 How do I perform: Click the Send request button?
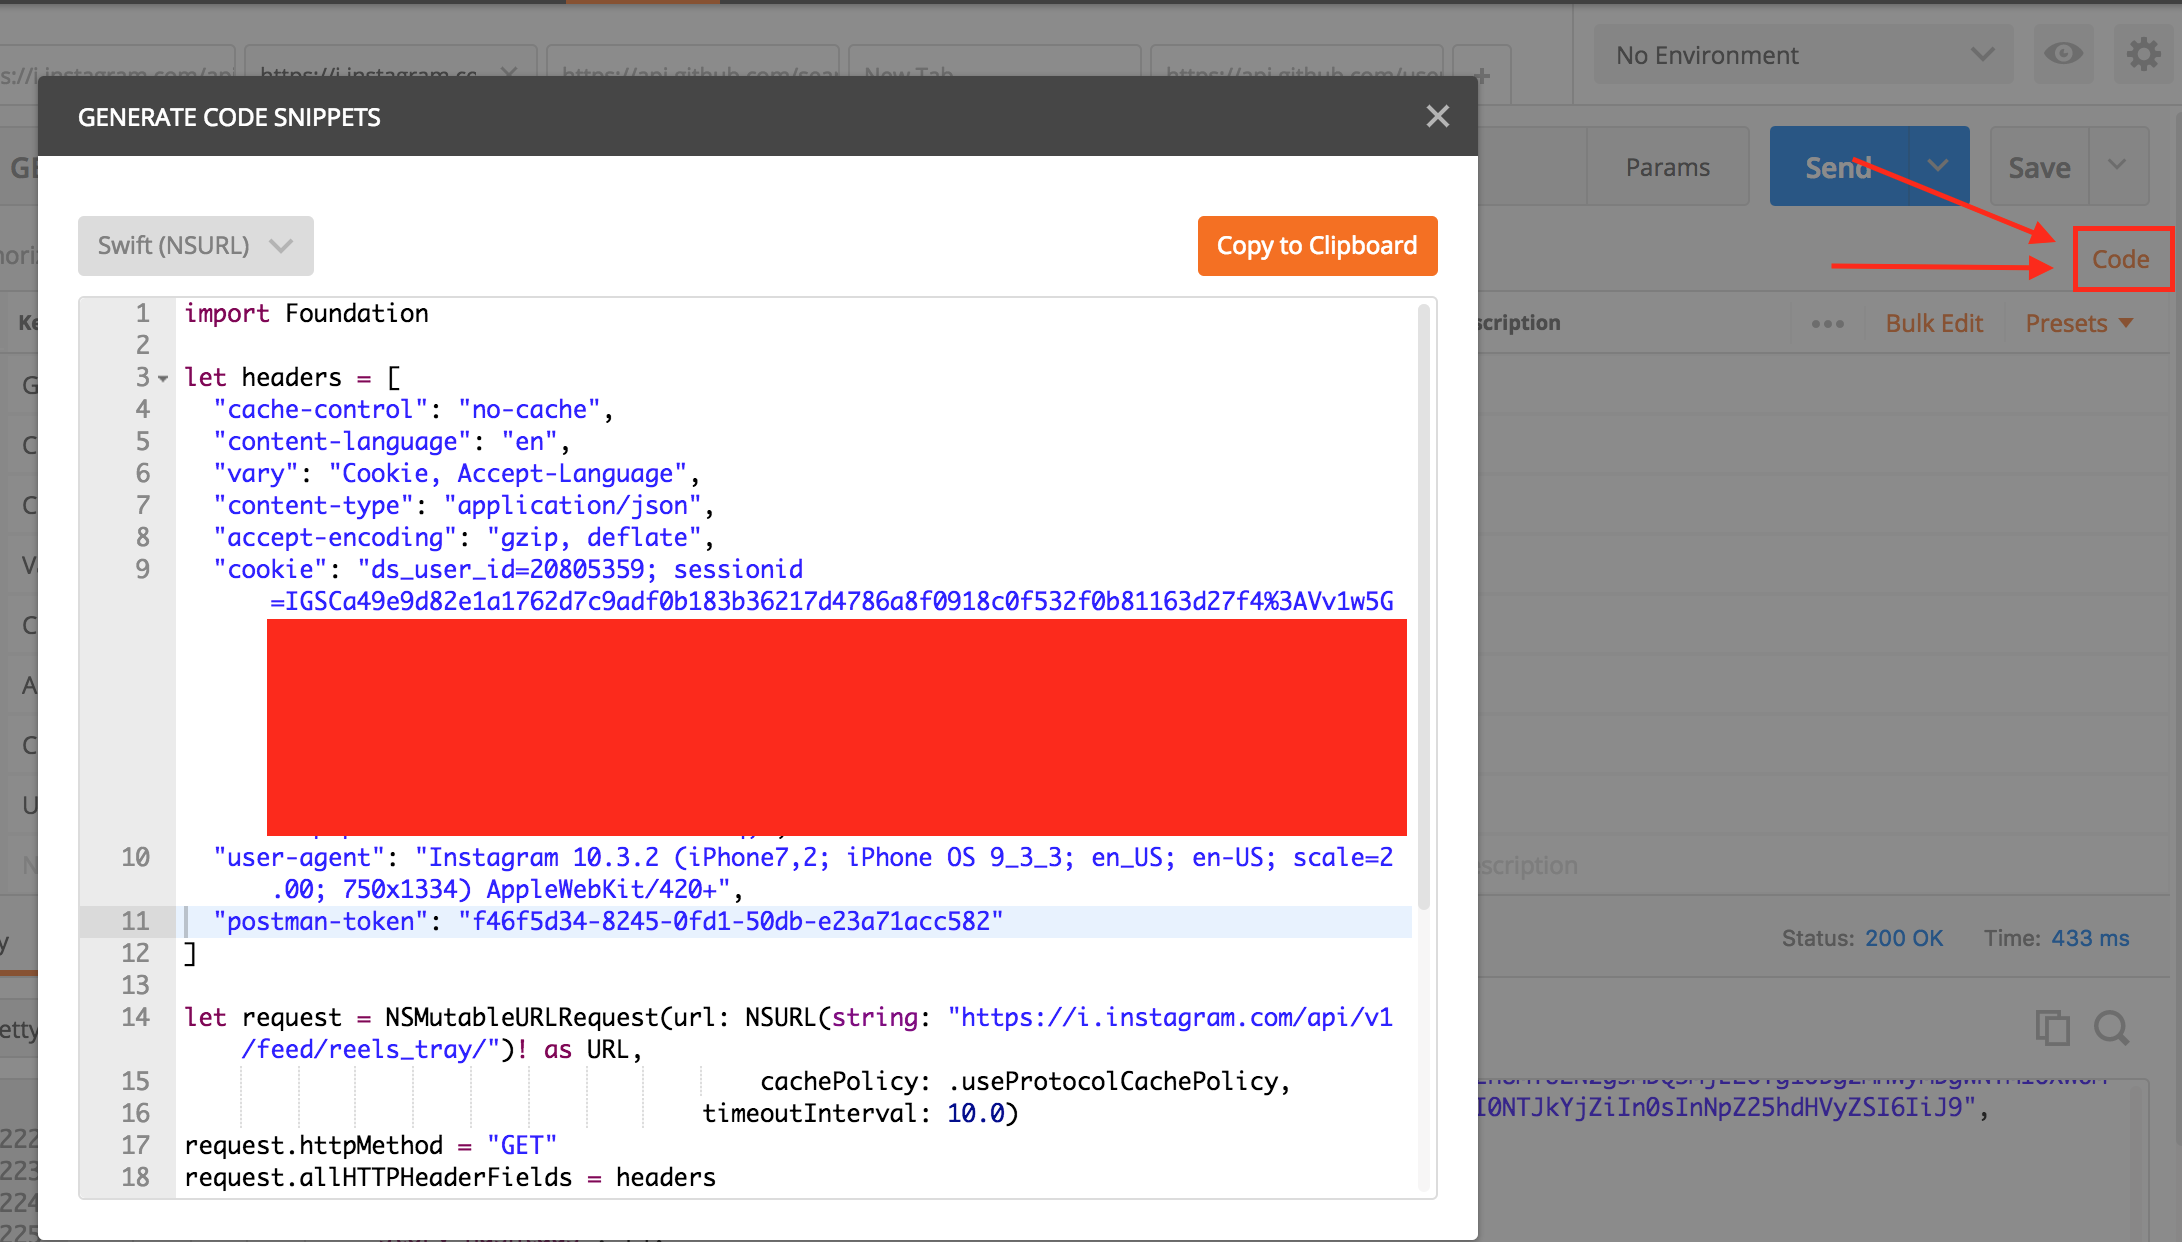1838,167
